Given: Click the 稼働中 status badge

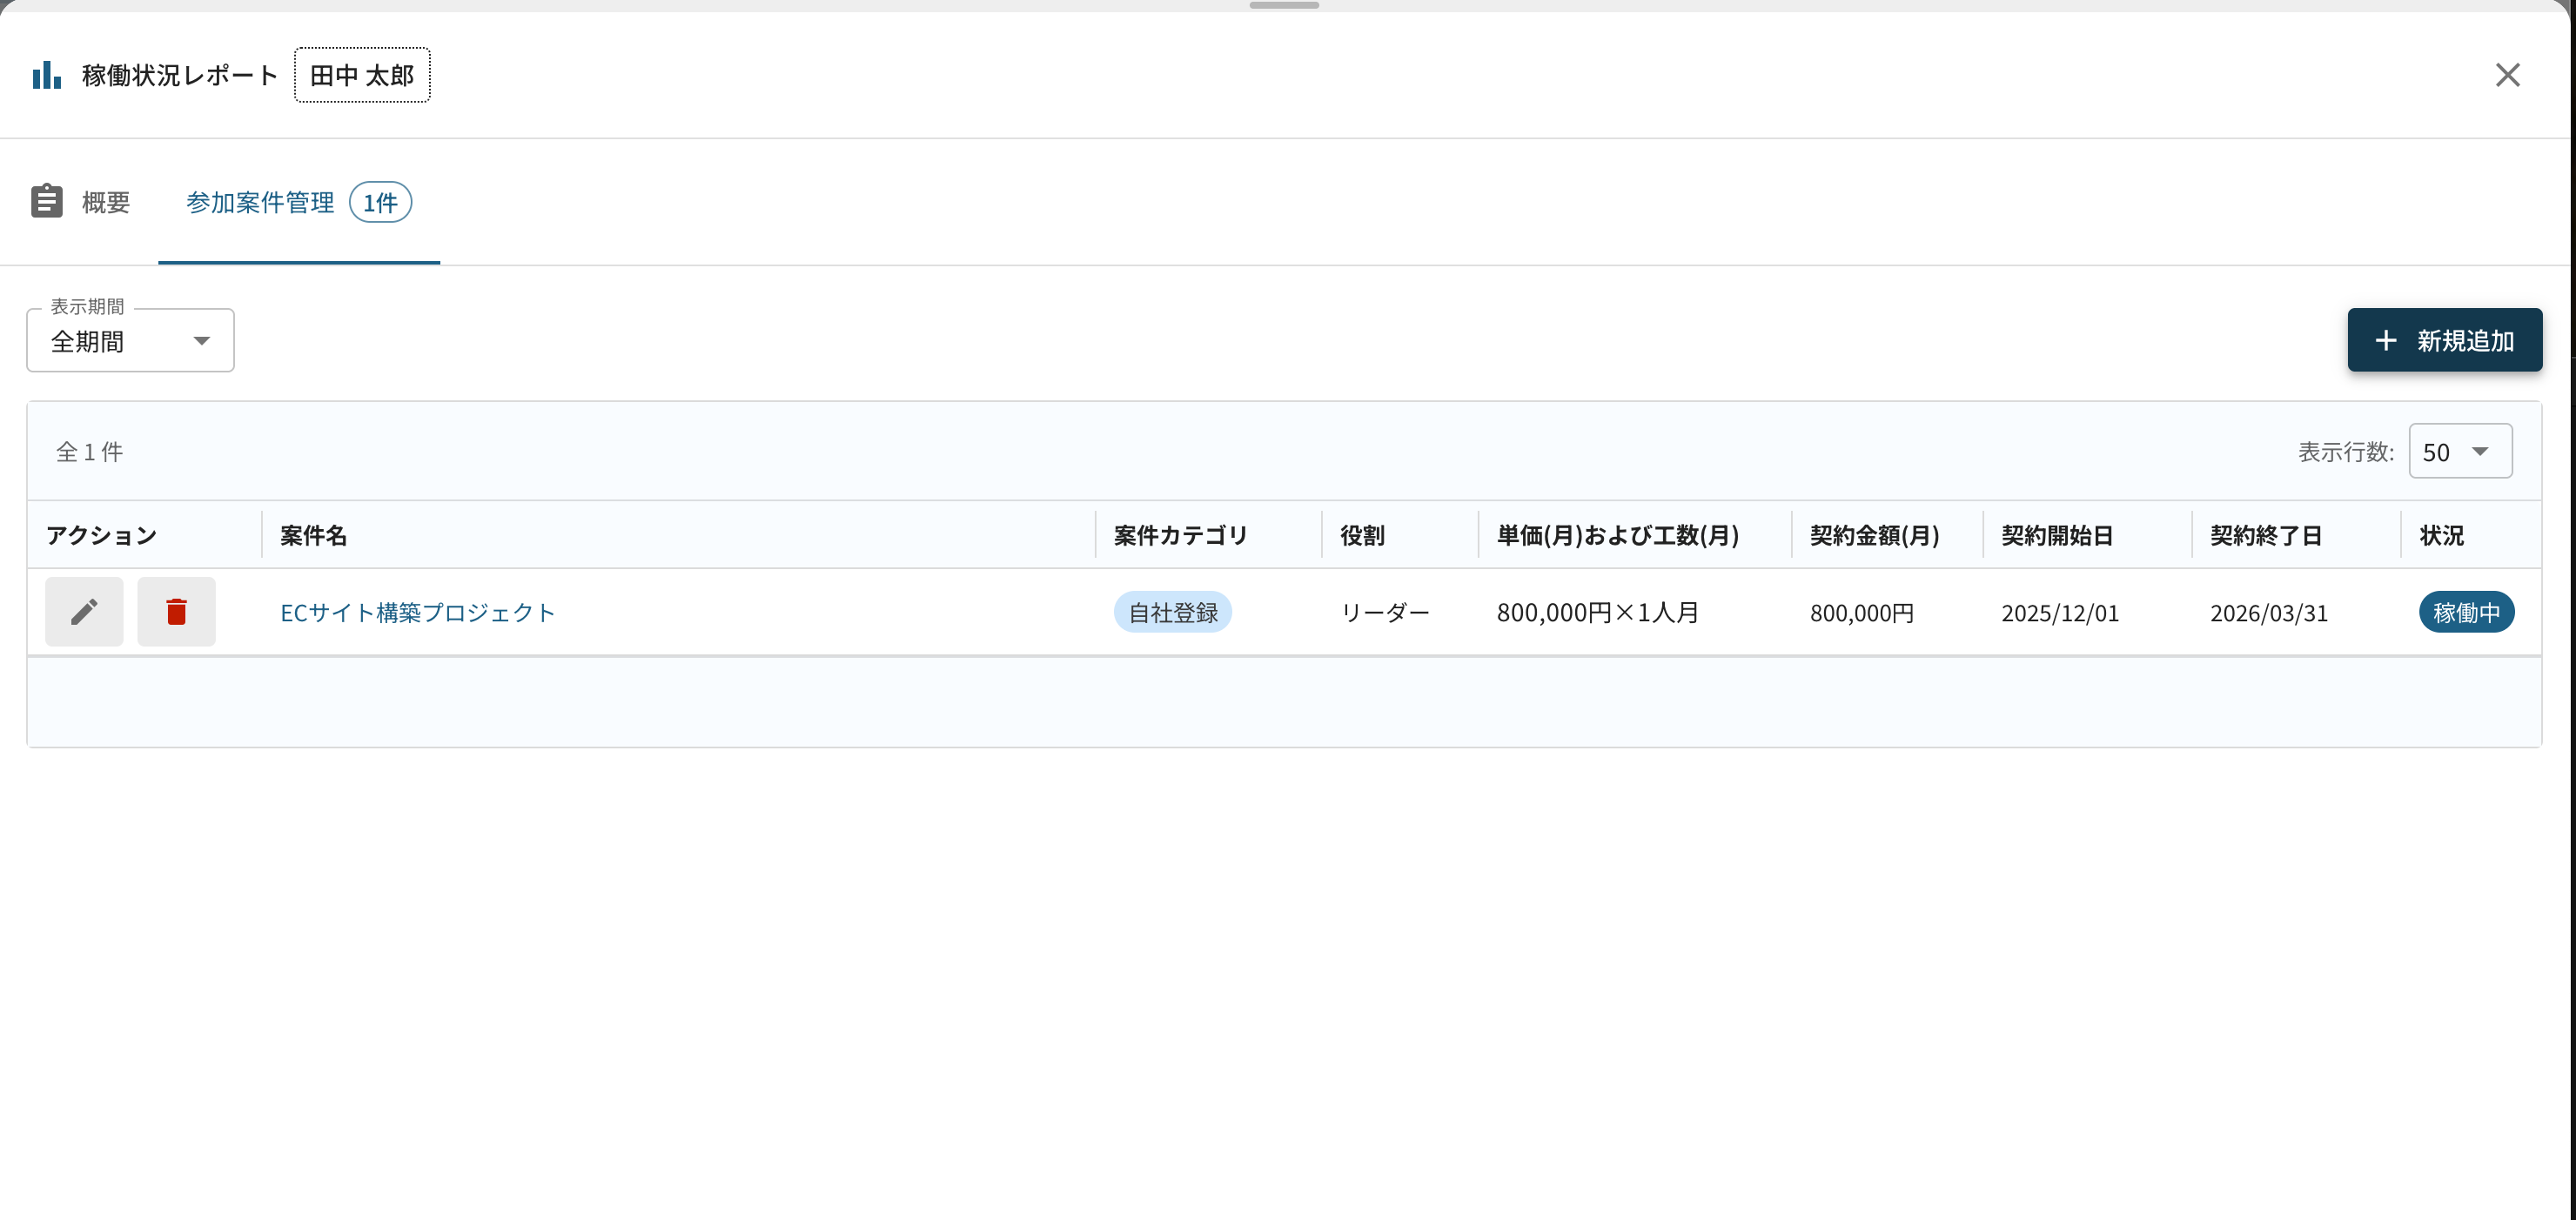Looking at the screenshot, I should click(x=2465, y=612).
